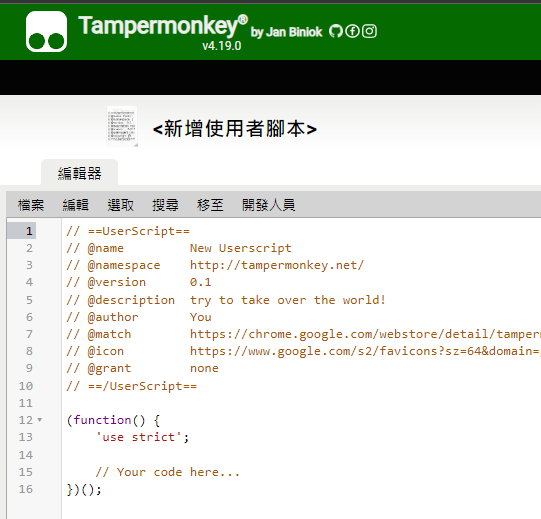
Task: Click the 'use strict' string
Action: click(x=139, y=437)
